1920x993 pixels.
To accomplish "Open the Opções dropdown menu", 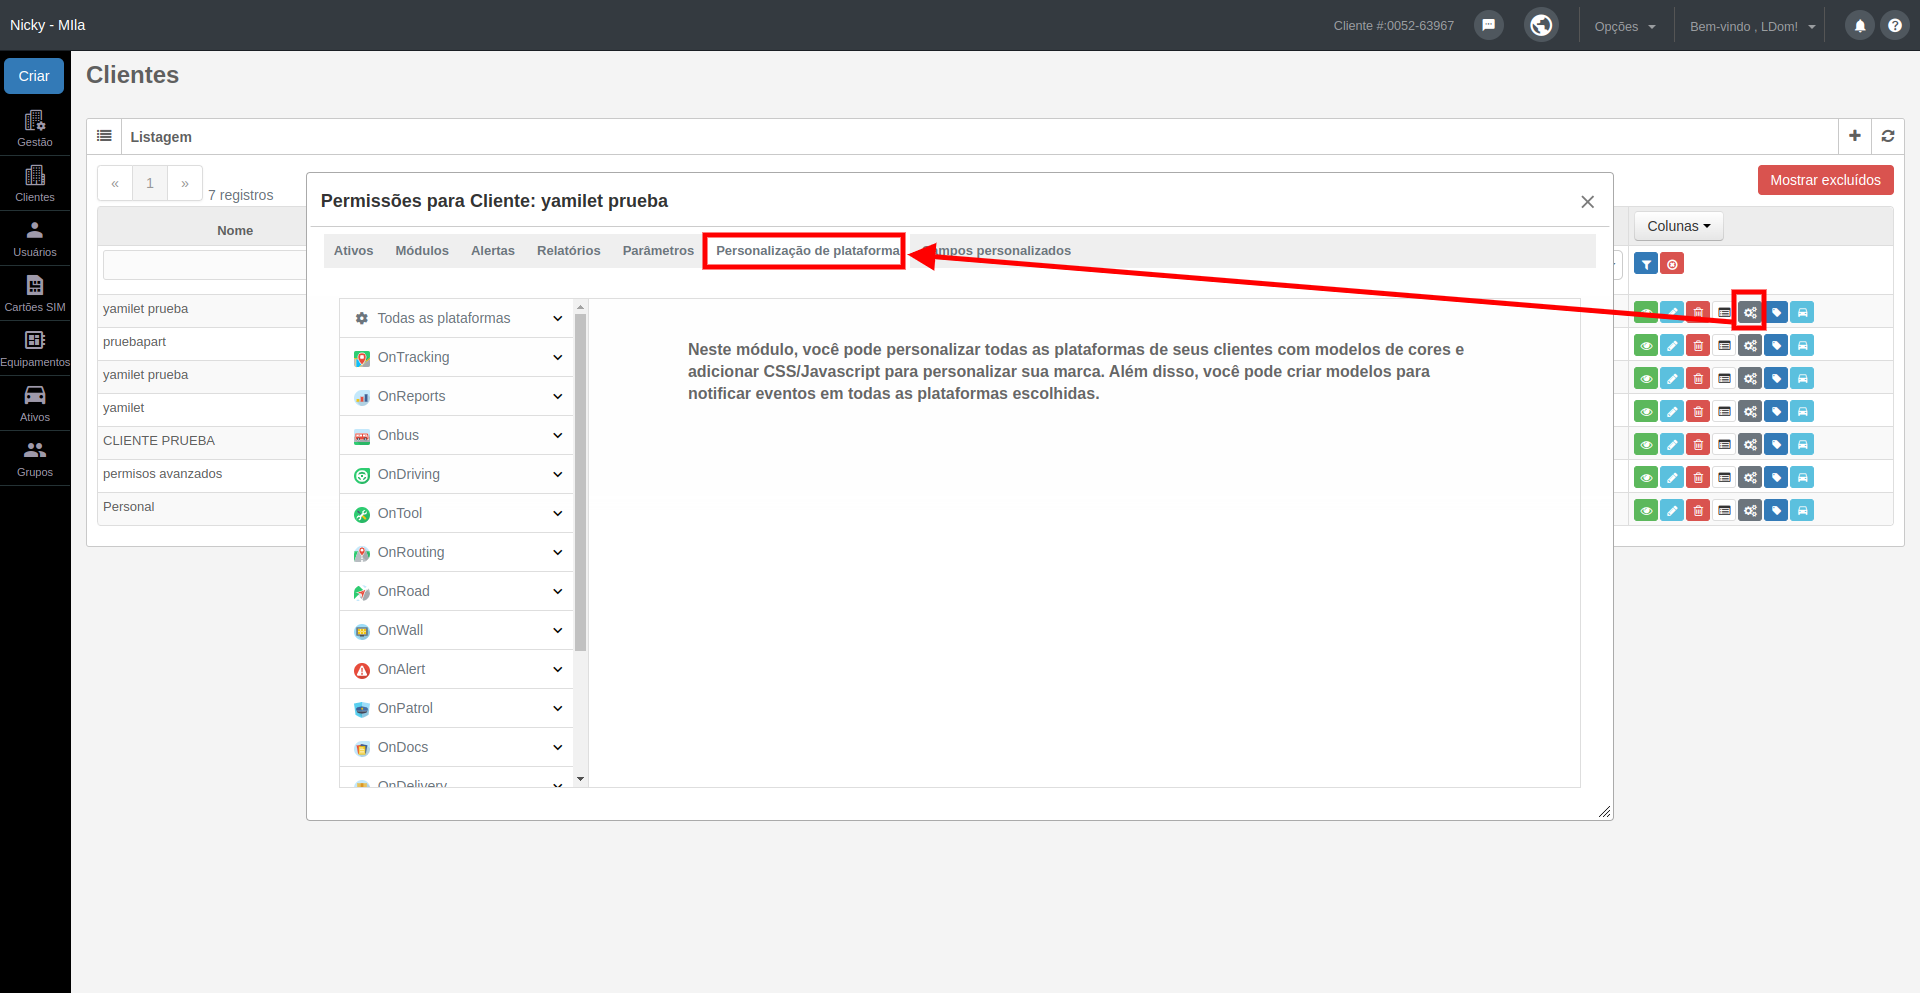I will coord(1625,27).
